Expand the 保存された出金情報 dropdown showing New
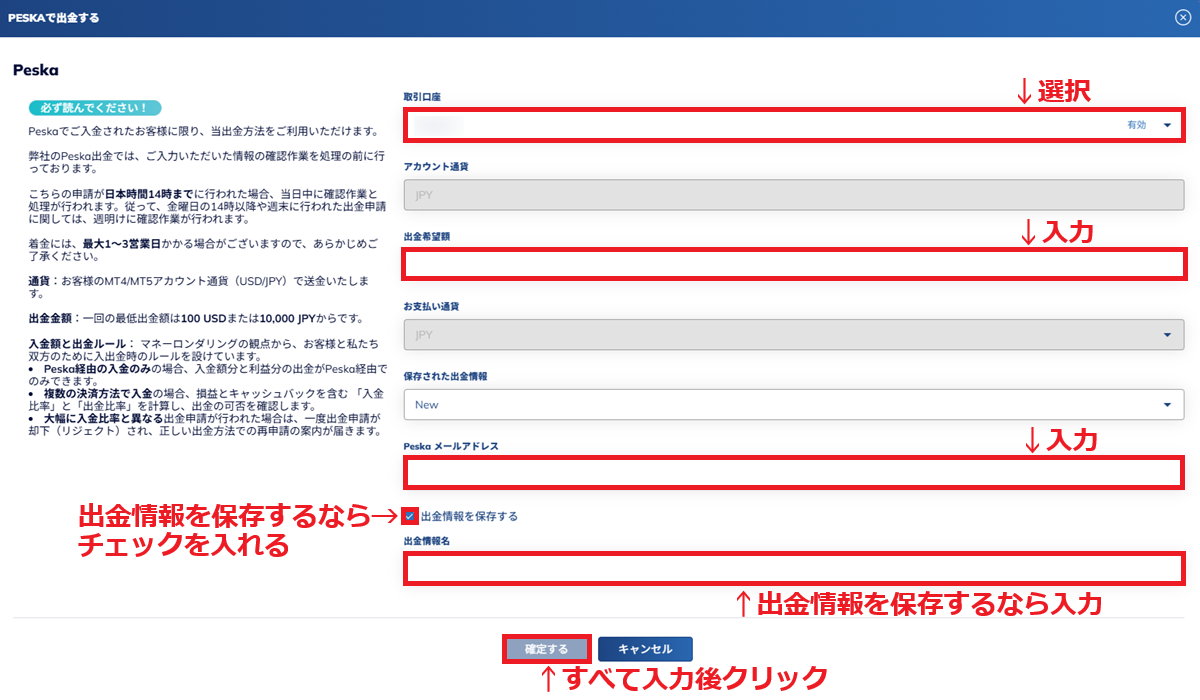This screenshot has height=700, width=1200. [794, 404]
